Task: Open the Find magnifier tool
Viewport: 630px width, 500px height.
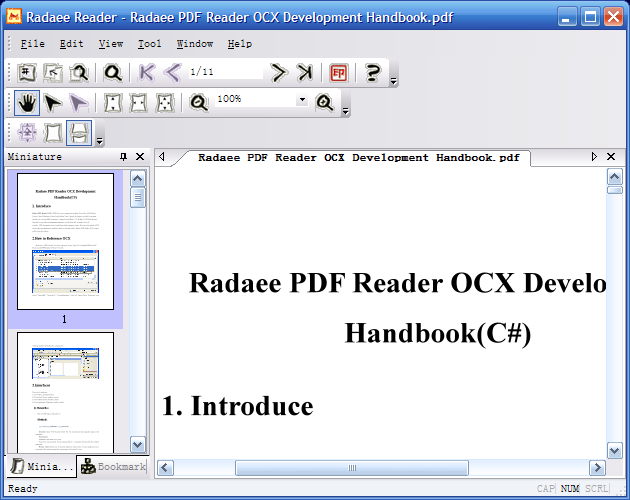Action: [x=113, y=73]
